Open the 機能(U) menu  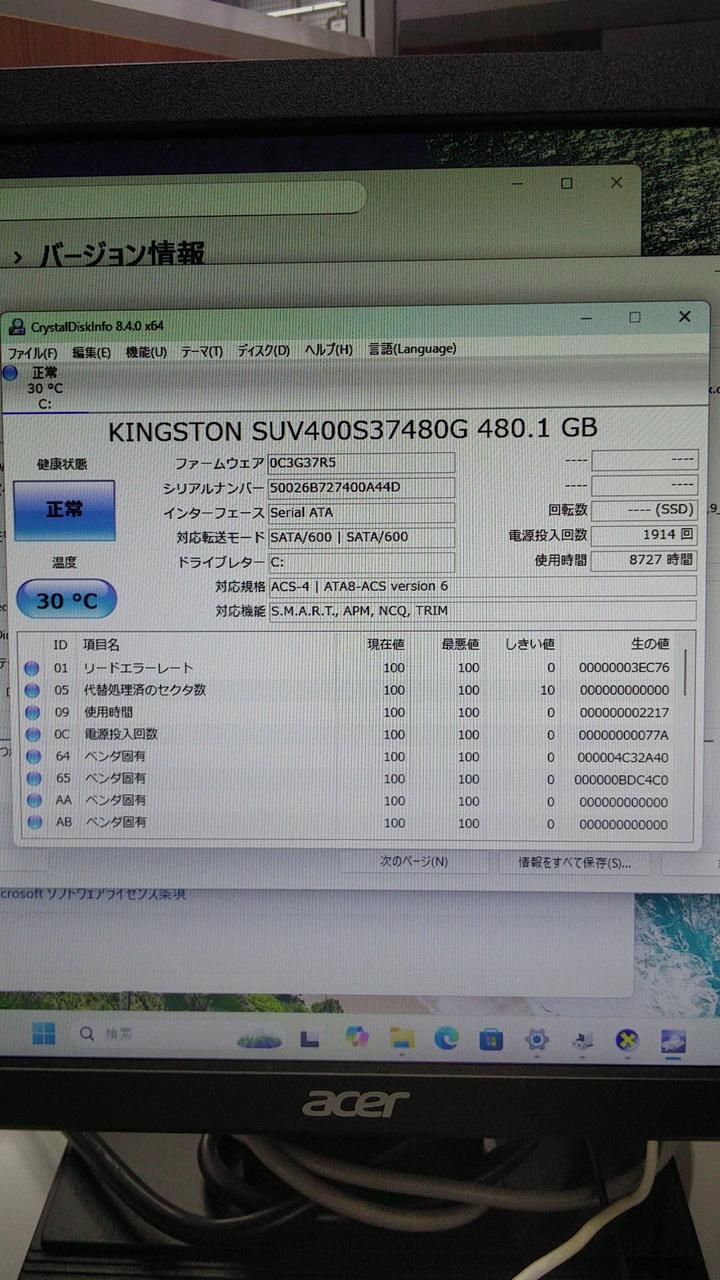[146, 352]
